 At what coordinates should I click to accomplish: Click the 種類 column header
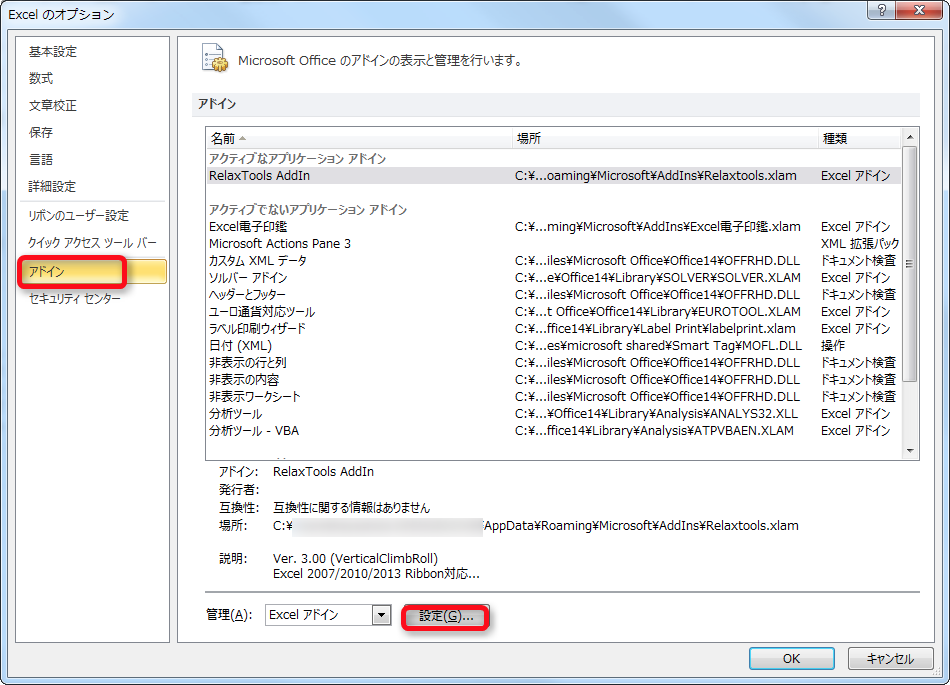859,139
